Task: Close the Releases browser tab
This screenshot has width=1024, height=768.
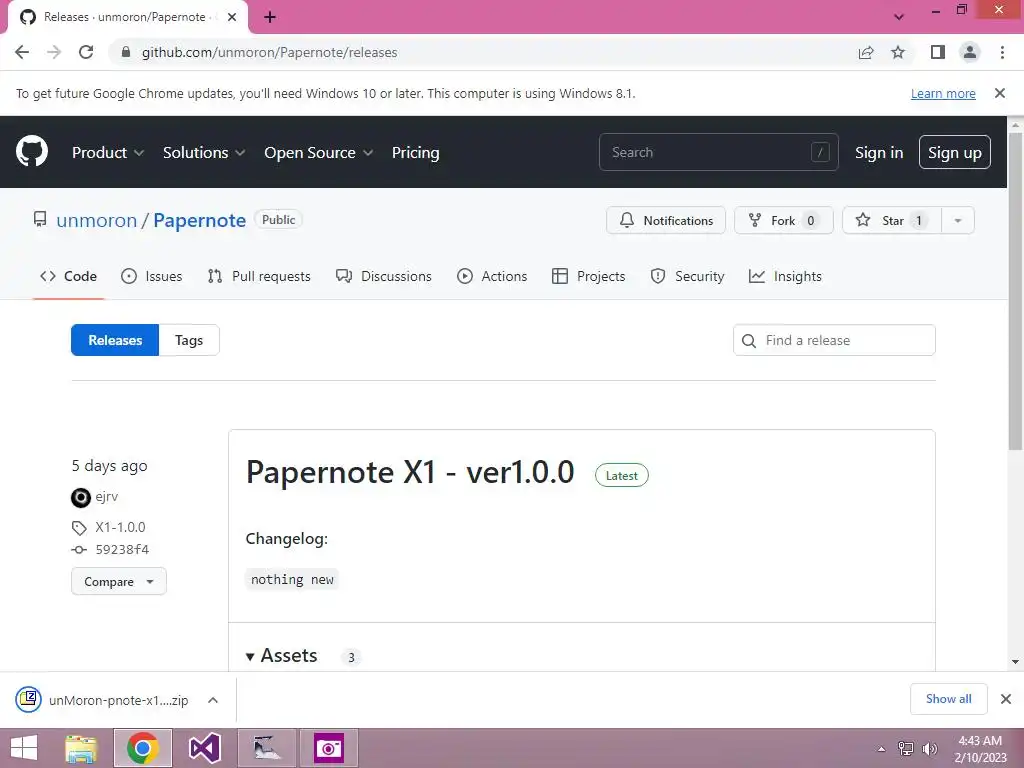Action: click(232, 17)
